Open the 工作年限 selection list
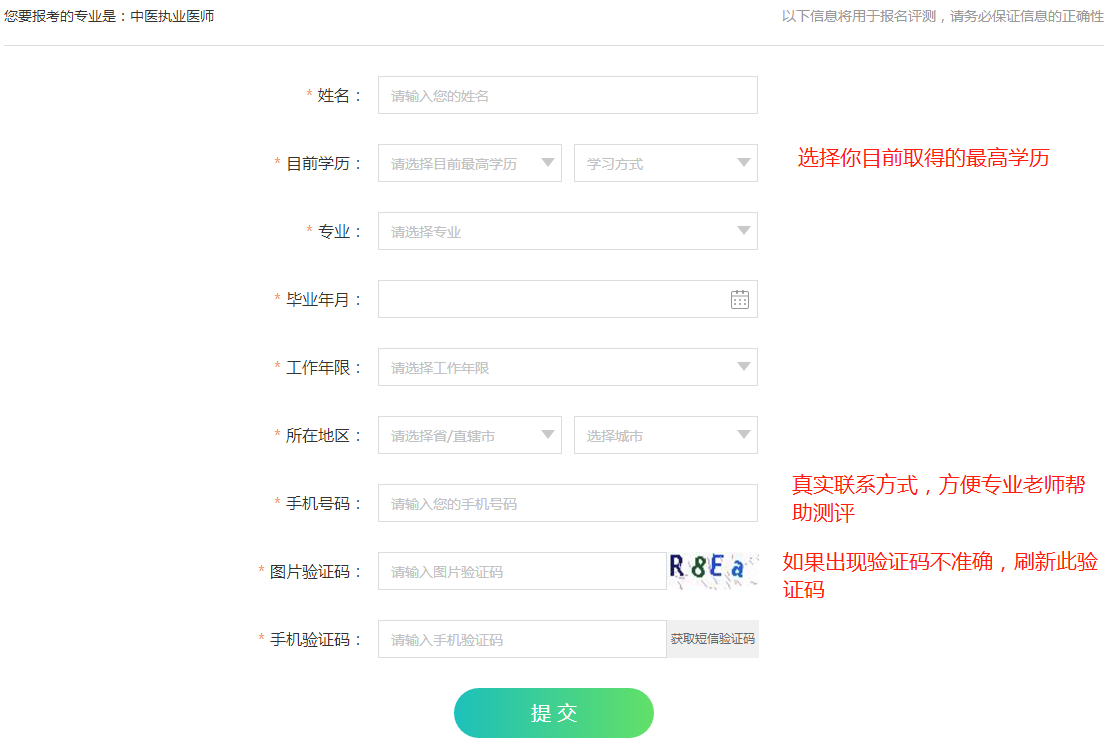The height and width of the screenshot is (744, 1111). pyautogui.click(x=567, y=367)
